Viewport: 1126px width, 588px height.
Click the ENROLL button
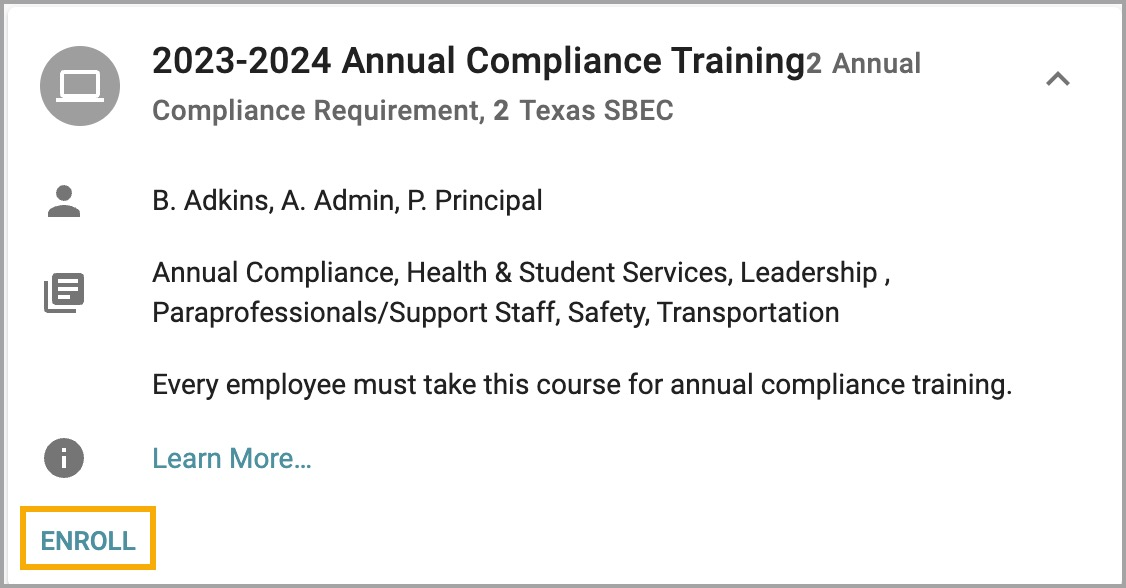pyautogui.click(x=86, y=538)
